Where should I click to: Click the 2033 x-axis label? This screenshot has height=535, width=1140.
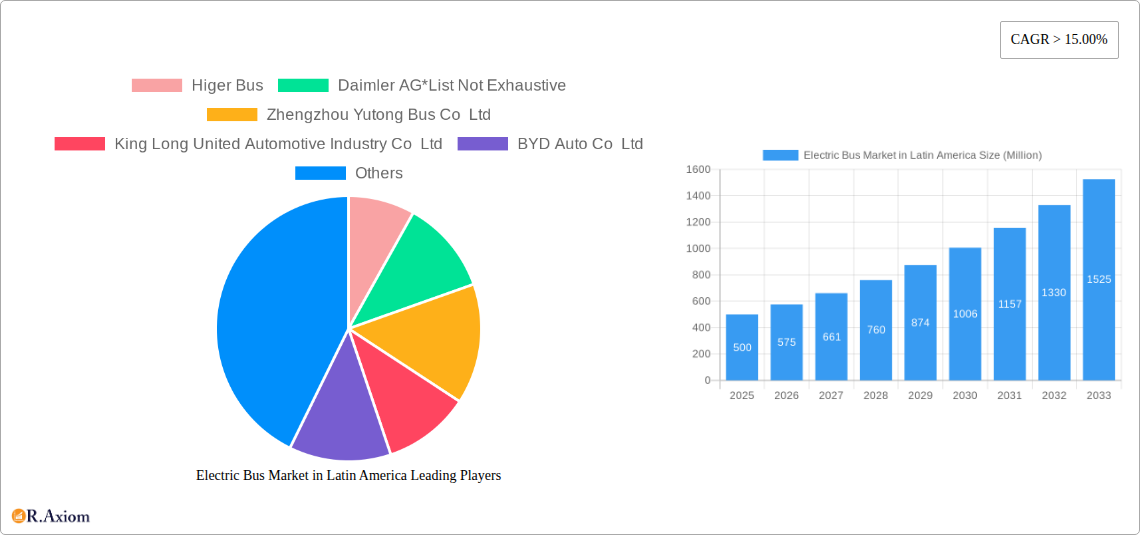1099,395
